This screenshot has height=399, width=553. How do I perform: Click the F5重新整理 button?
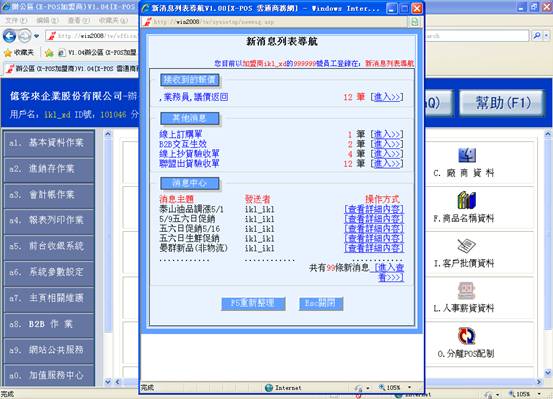click(x=253, y=303)
